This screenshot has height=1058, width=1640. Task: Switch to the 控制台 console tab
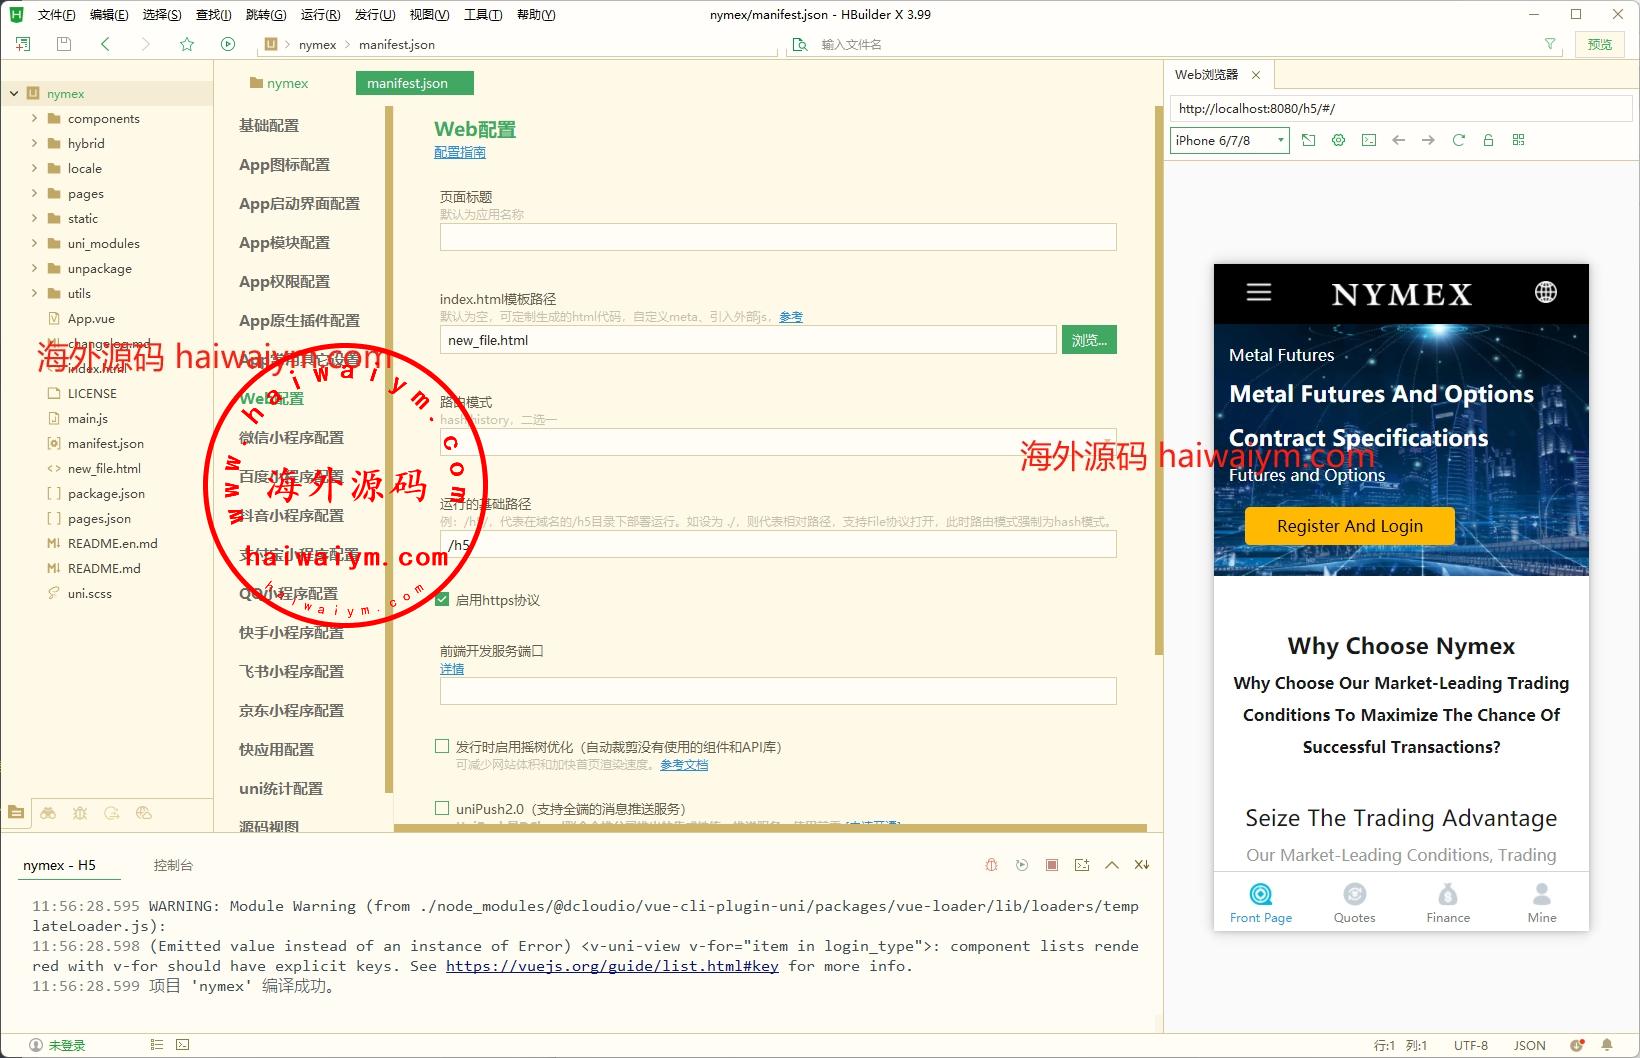[x=173, y=865]
